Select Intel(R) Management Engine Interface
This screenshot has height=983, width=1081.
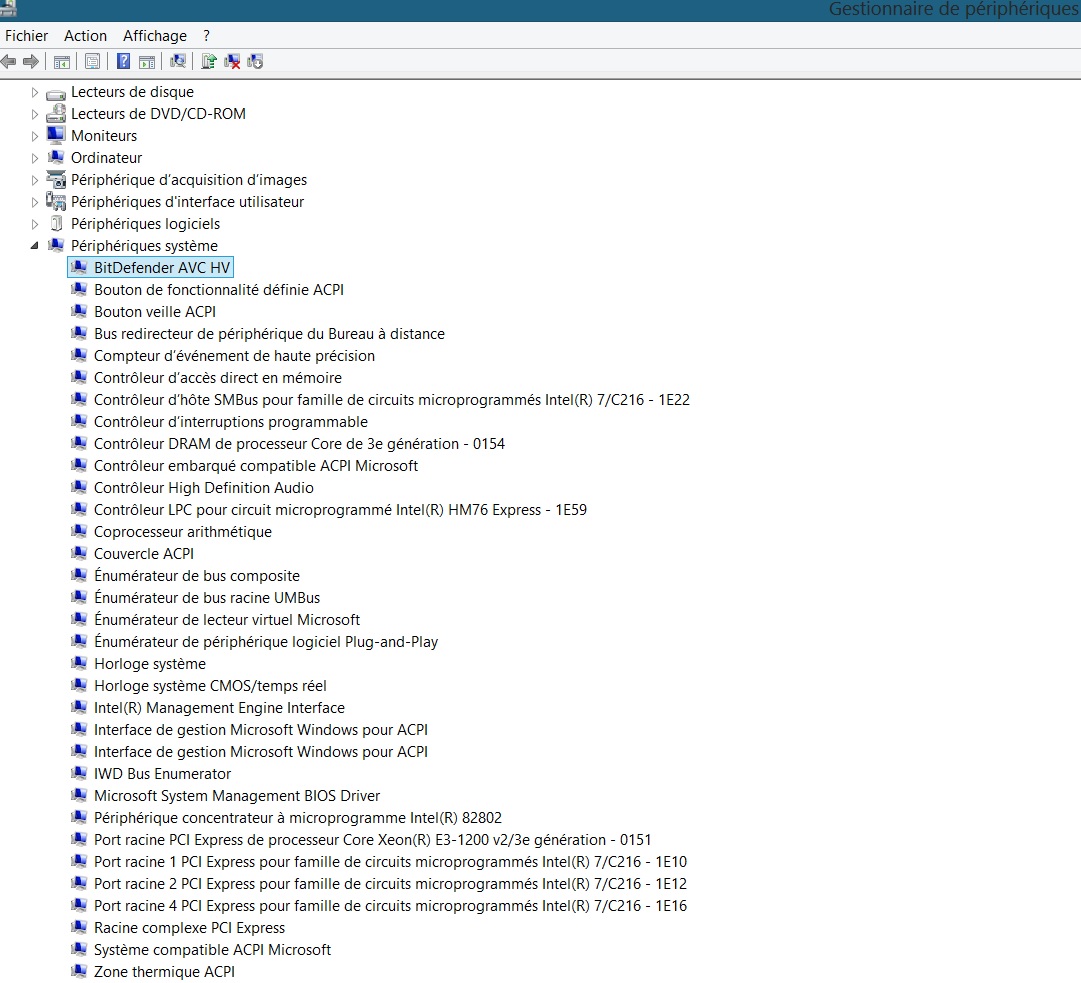(219, 708)
